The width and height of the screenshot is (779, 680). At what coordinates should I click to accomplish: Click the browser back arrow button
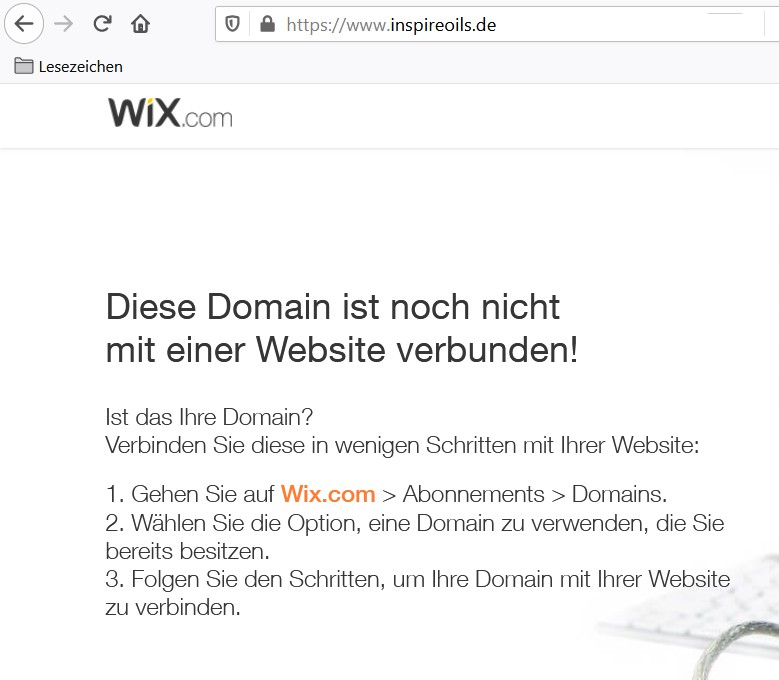point(24,24)
